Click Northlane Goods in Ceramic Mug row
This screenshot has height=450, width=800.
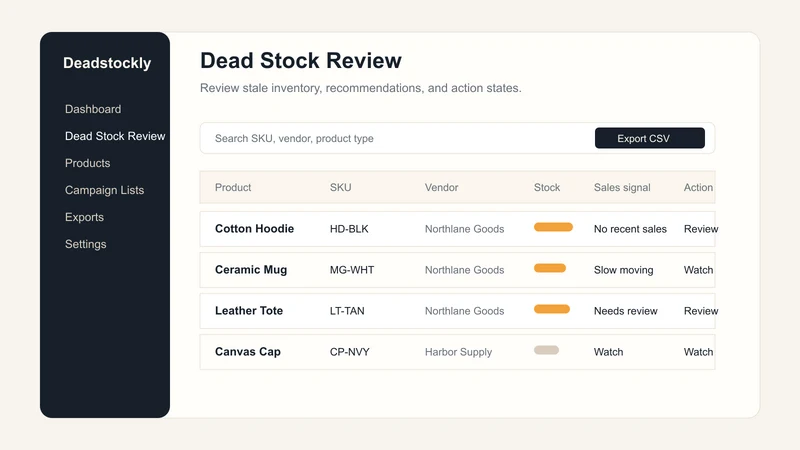464,270
